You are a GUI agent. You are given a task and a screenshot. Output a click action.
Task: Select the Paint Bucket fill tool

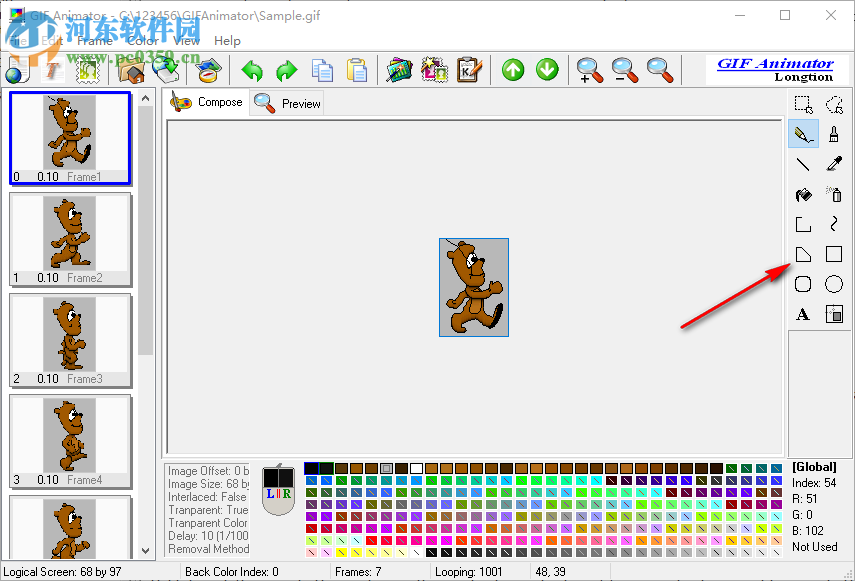pos(803,194)
